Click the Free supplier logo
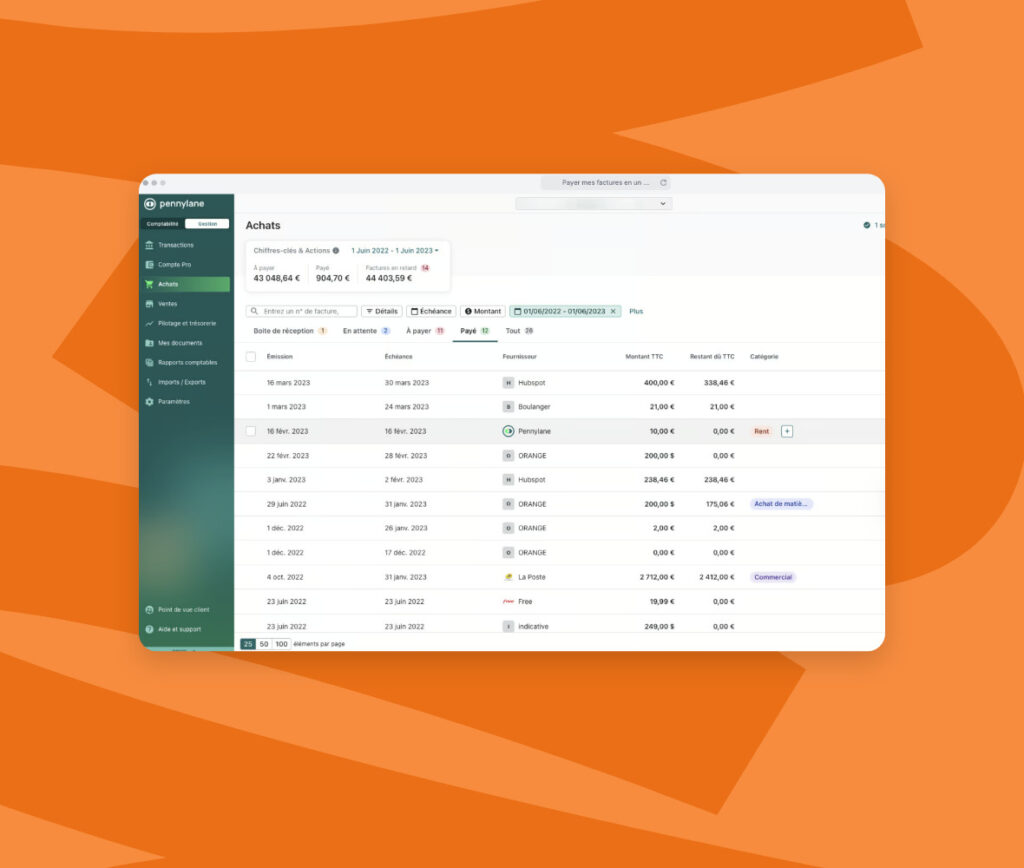The width and height of the screenshot is (1024, 868). point(508,602)
